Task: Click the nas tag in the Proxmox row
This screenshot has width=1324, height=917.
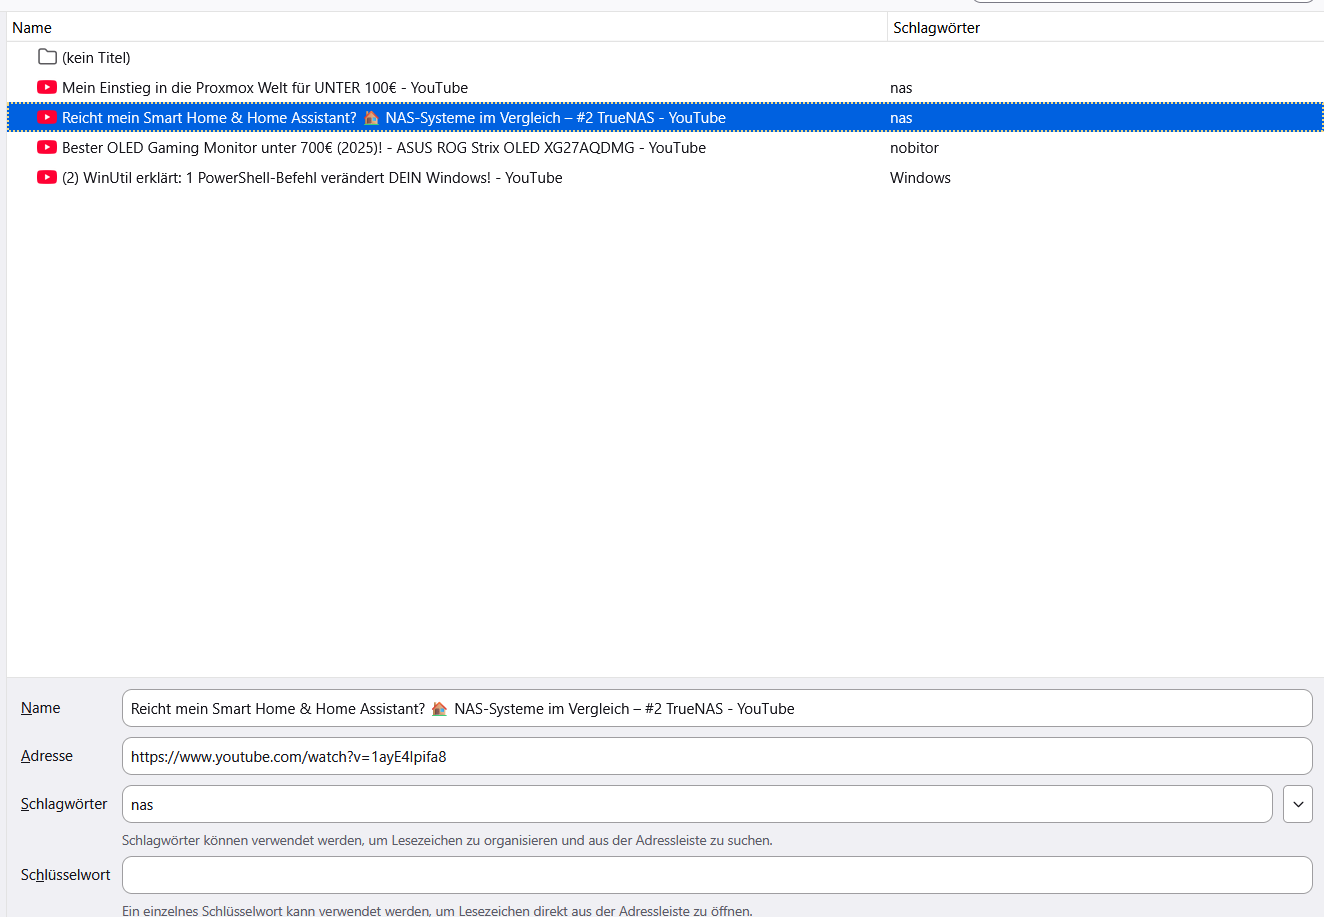Action: (x=901, y=88)
